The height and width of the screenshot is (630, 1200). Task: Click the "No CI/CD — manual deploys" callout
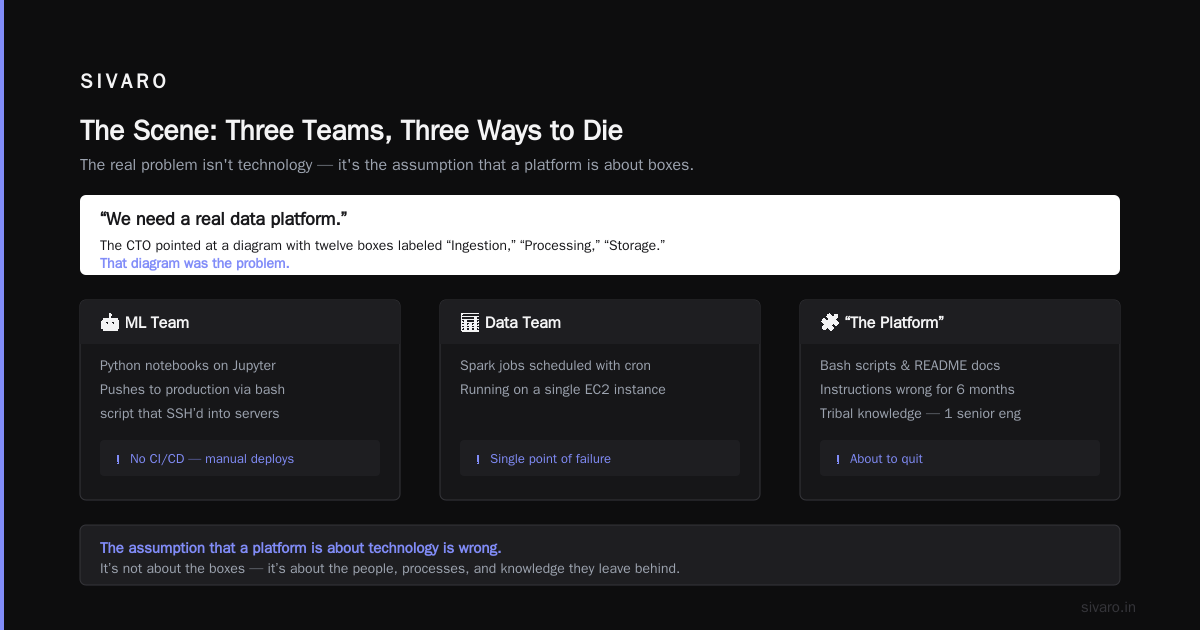240,458
